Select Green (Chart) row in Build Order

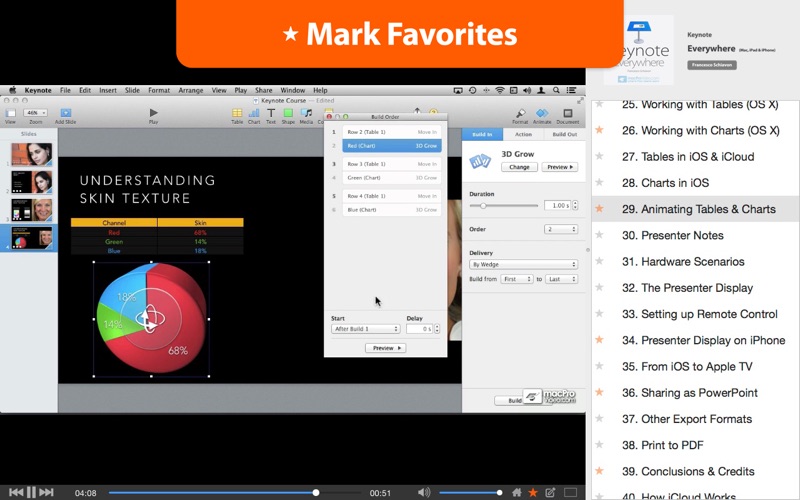pyautogui.click(x=392, y=178)
